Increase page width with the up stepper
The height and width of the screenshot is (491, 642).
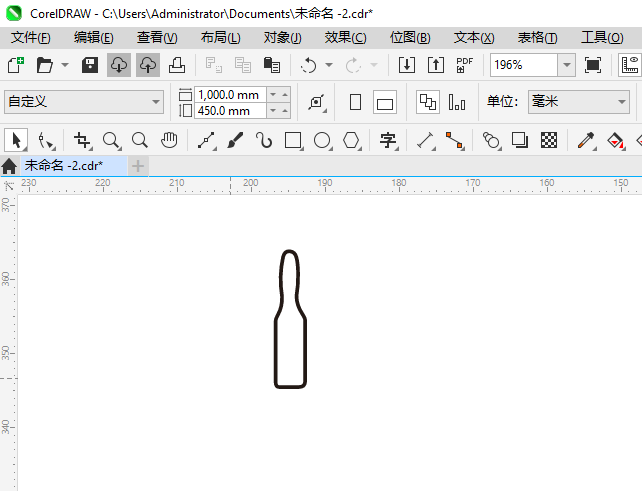pos(285,95)
